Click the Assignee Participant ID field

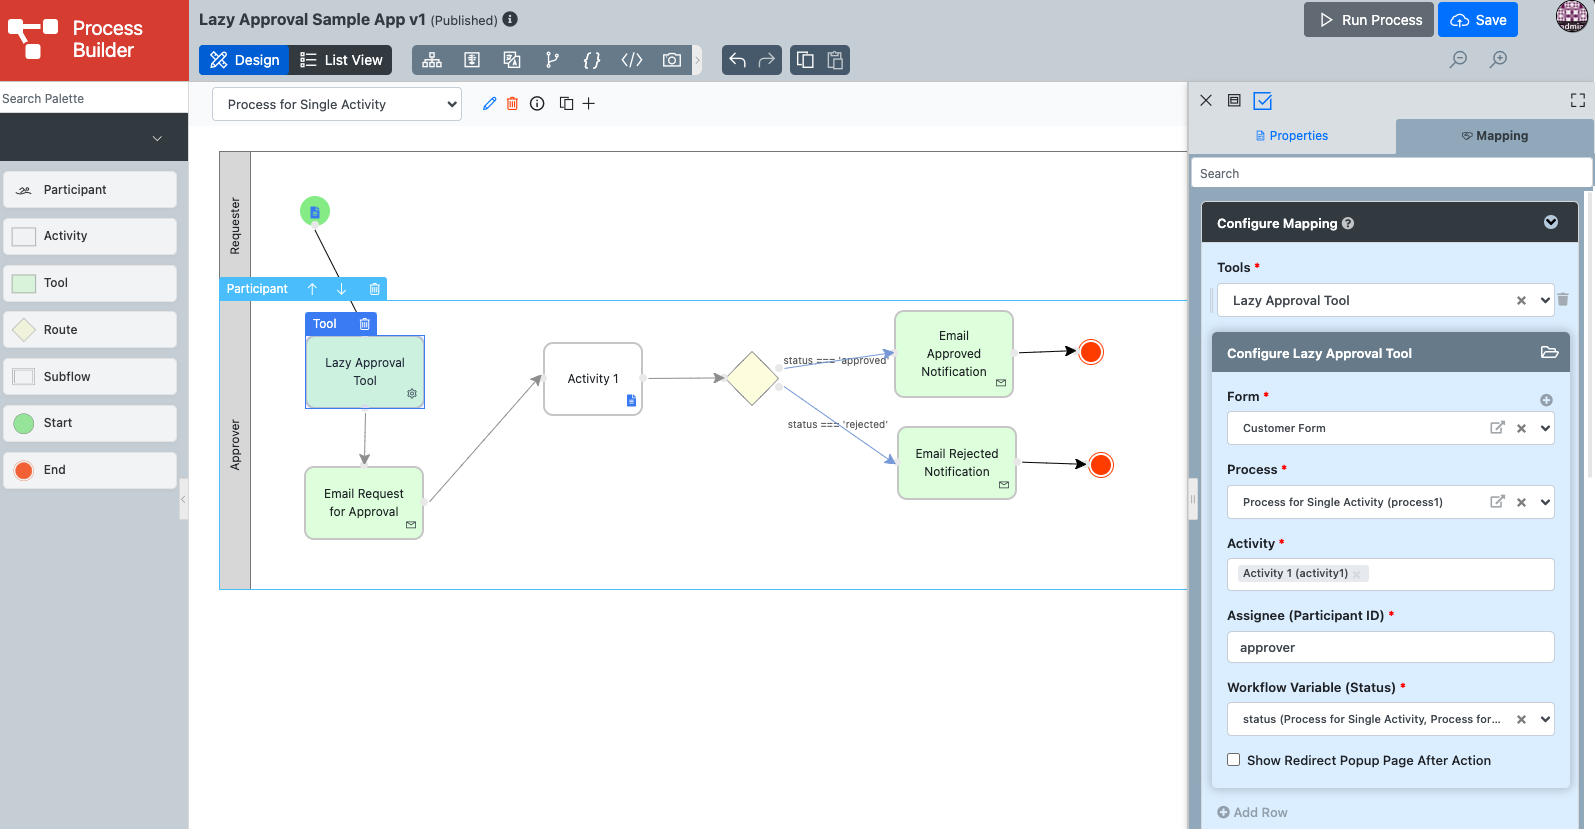point(1390,647)
